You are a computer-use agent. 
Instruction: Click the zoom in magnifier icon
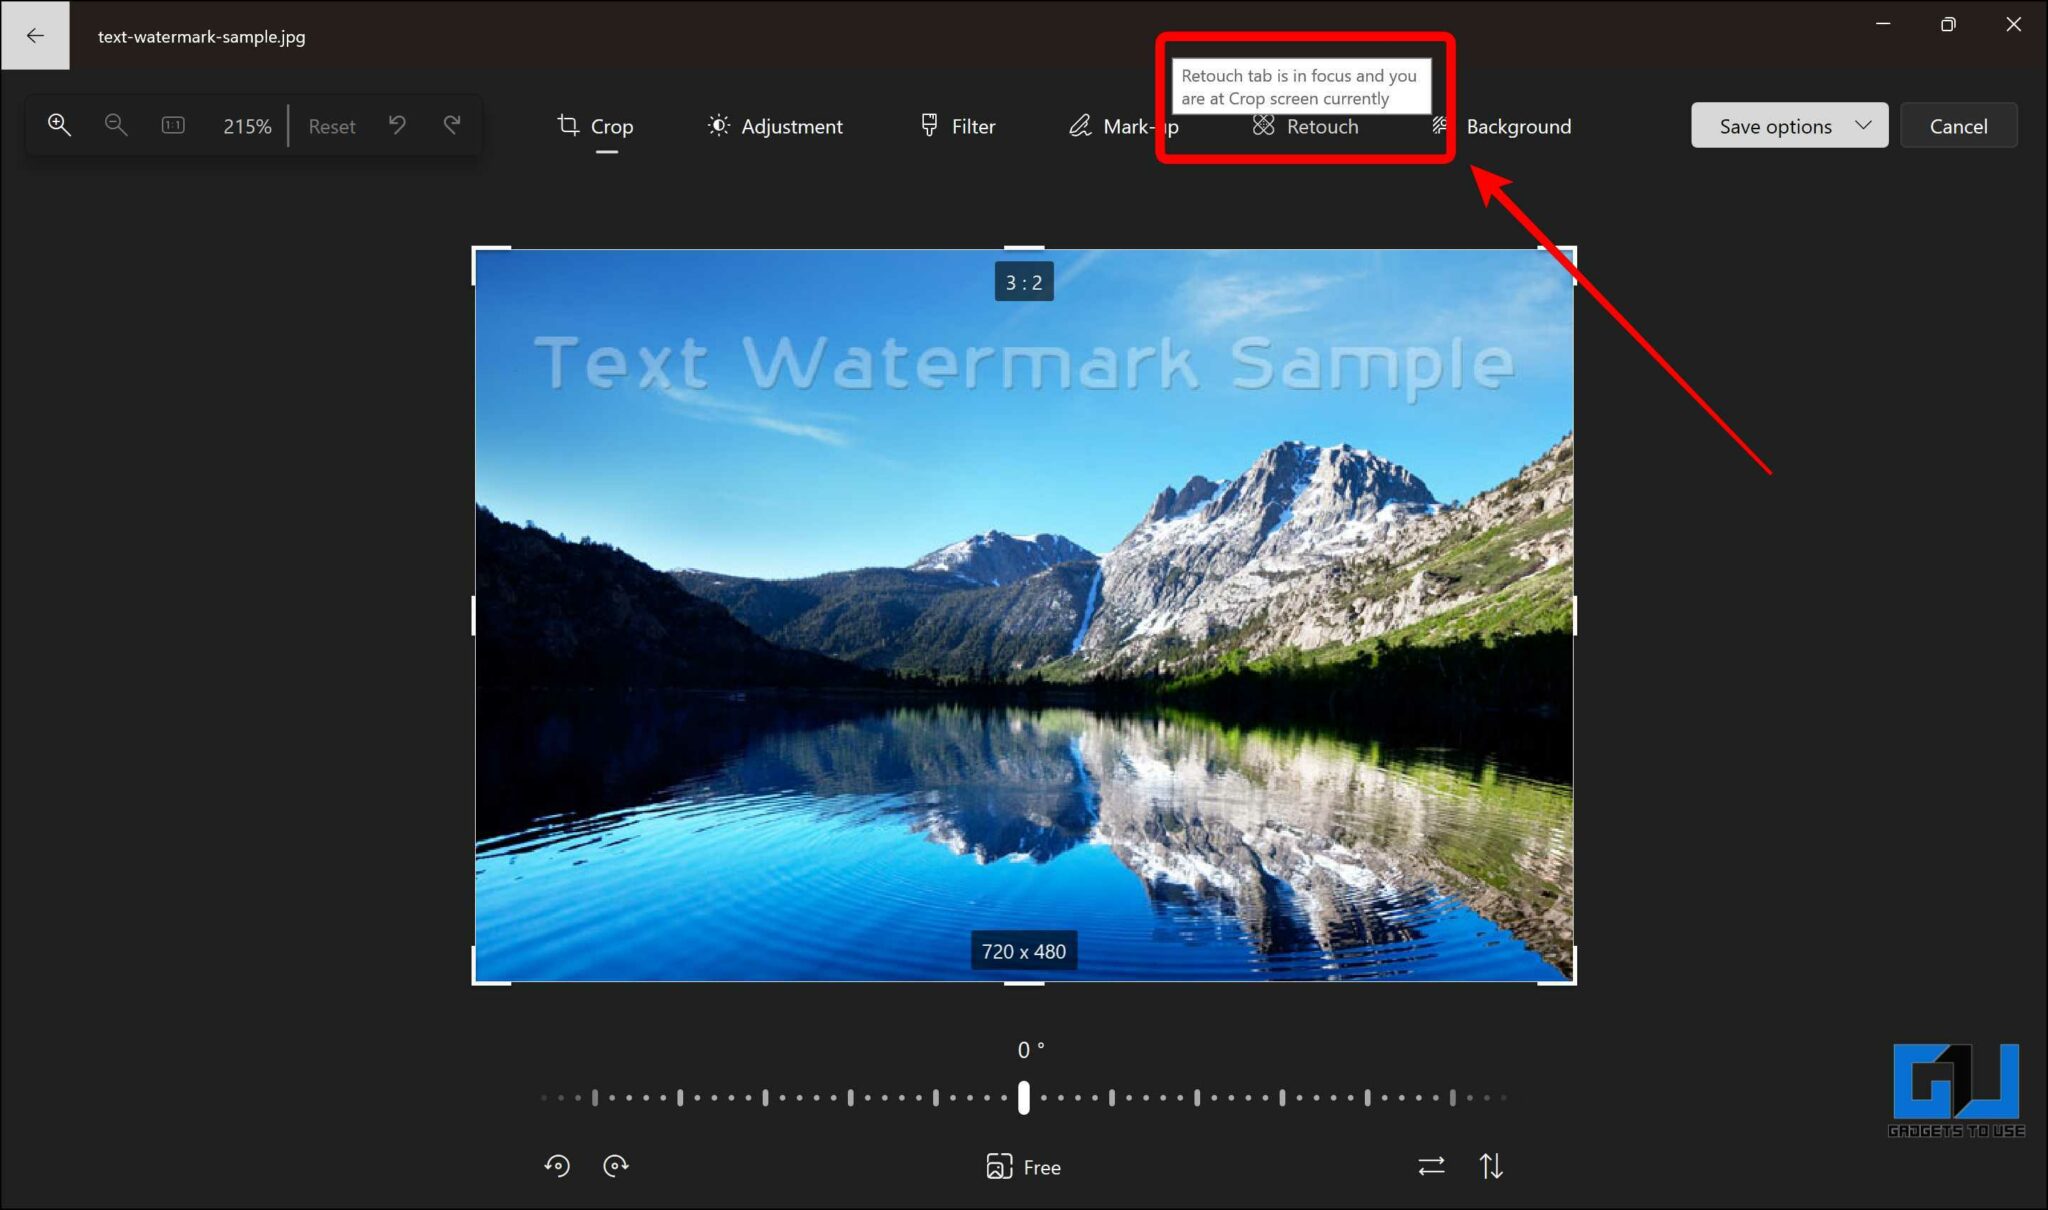(x=59, y=125)
